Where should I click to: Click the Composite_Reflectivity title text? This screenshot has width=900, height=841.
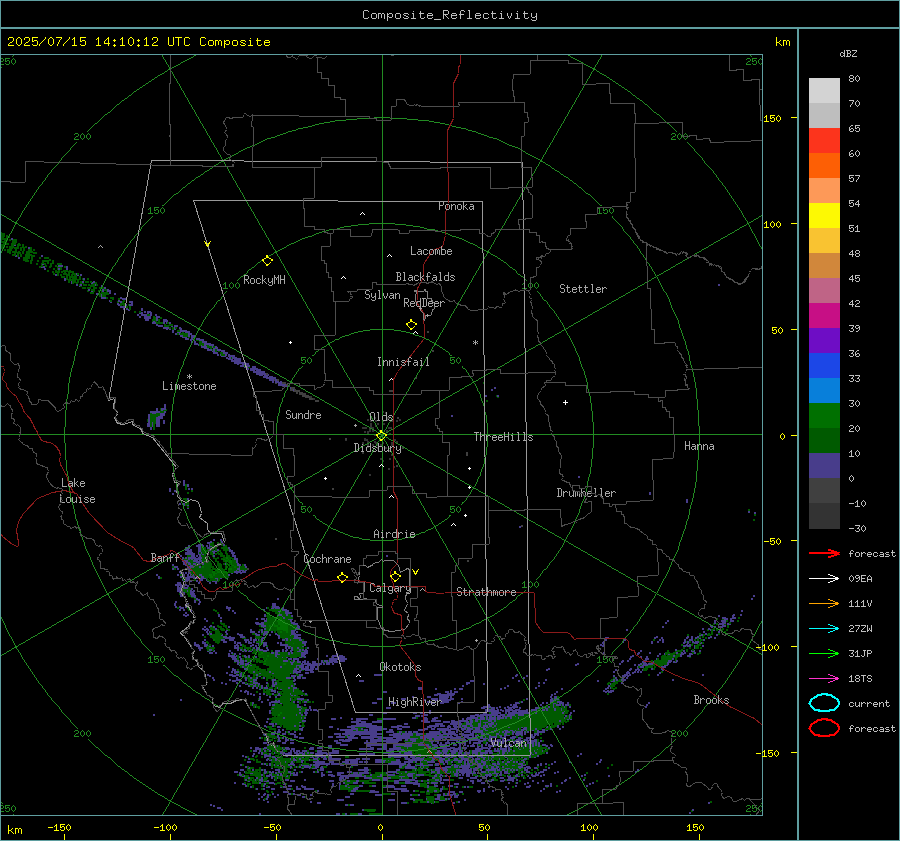click(450, 15)
